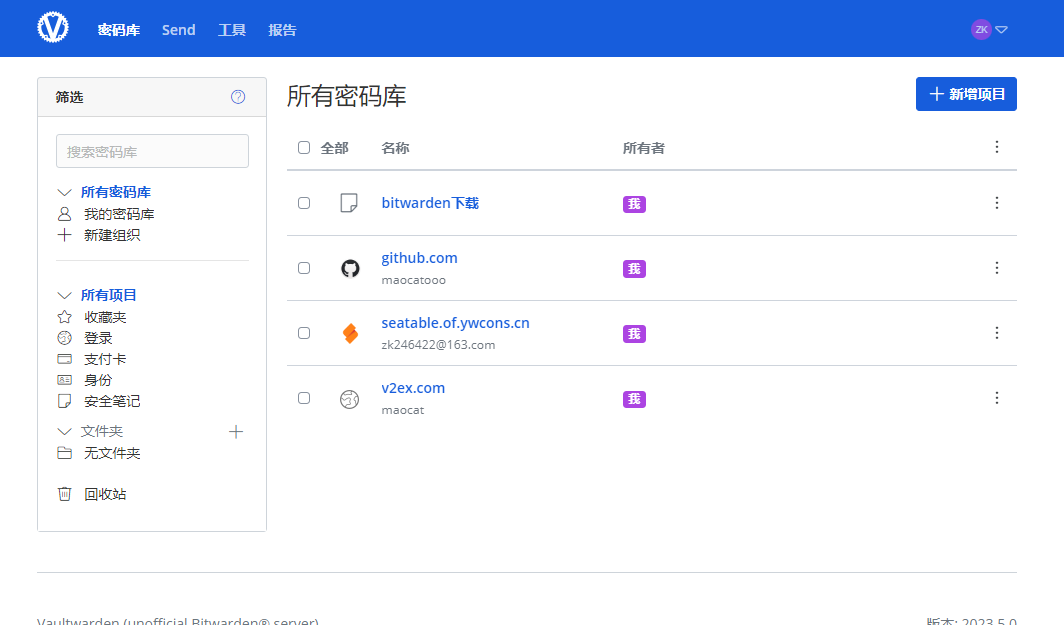Click the GitHub icon in the list
The width and height of the screenshot is (1064, 625).
click(x=349, y=268)
